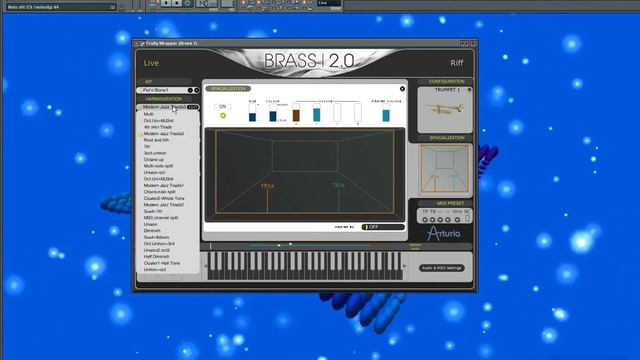
Task: Close the Spatialization popup with round X
Action: (x=402, y=89)
